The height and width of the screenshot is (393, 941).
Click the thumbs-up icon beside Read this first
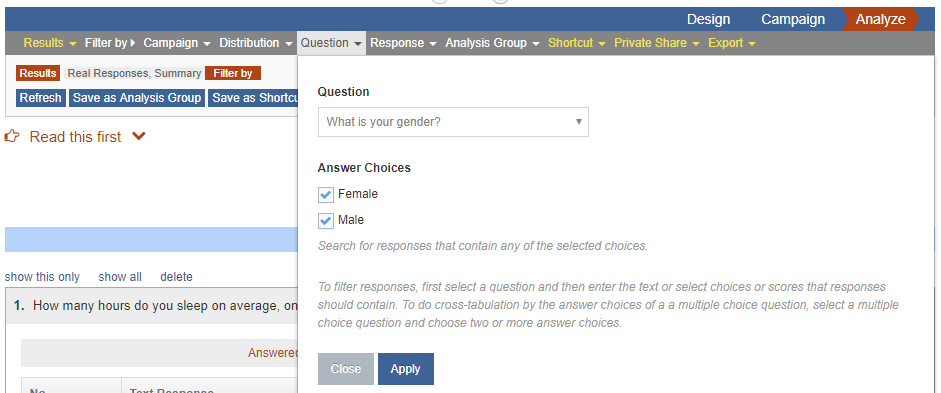pos(12,137)
